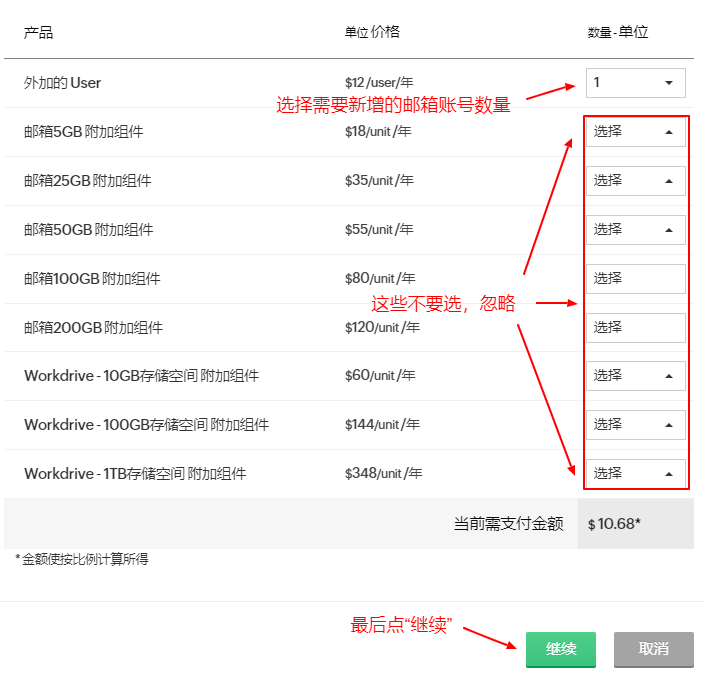This screenshot has width=704, height=681.
Task: Open the 外加的 User quantity dropdown
Action: point(635,83)
